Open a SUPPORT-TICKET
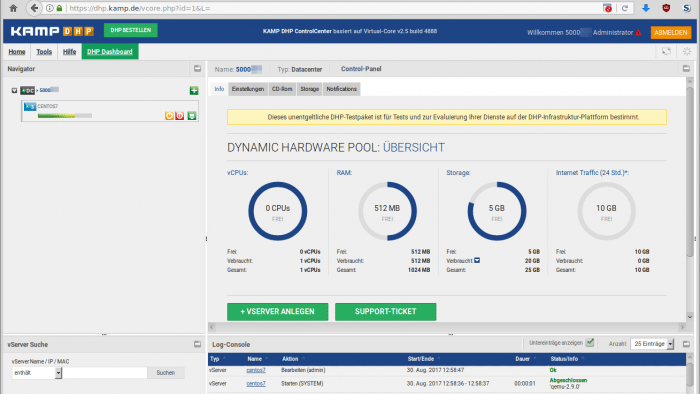Viewport: 700px width, 394px height. 386,311
